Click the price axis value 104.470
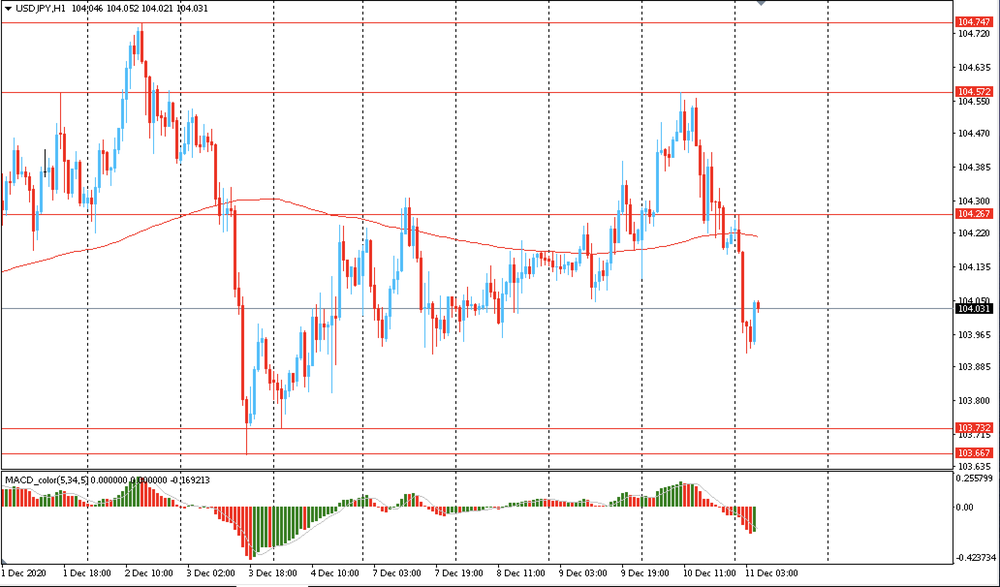Image resolution: width=1000 pixels, height=587 pixels. point(973,134)
